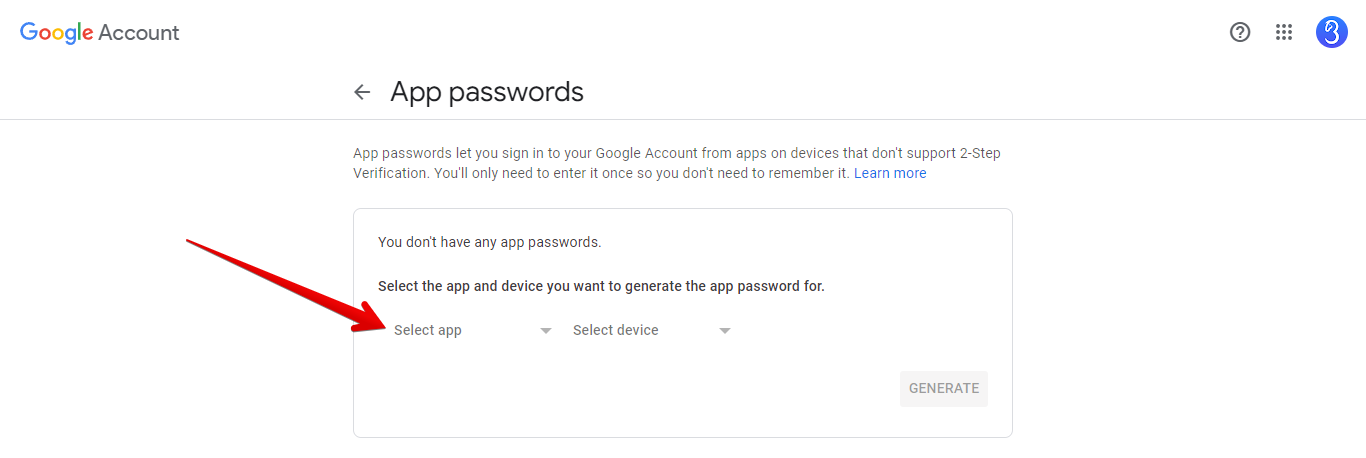Viewport: 1366px width, 458px height.
Task: Go back using the left arrow
Action: coord(362,92)
